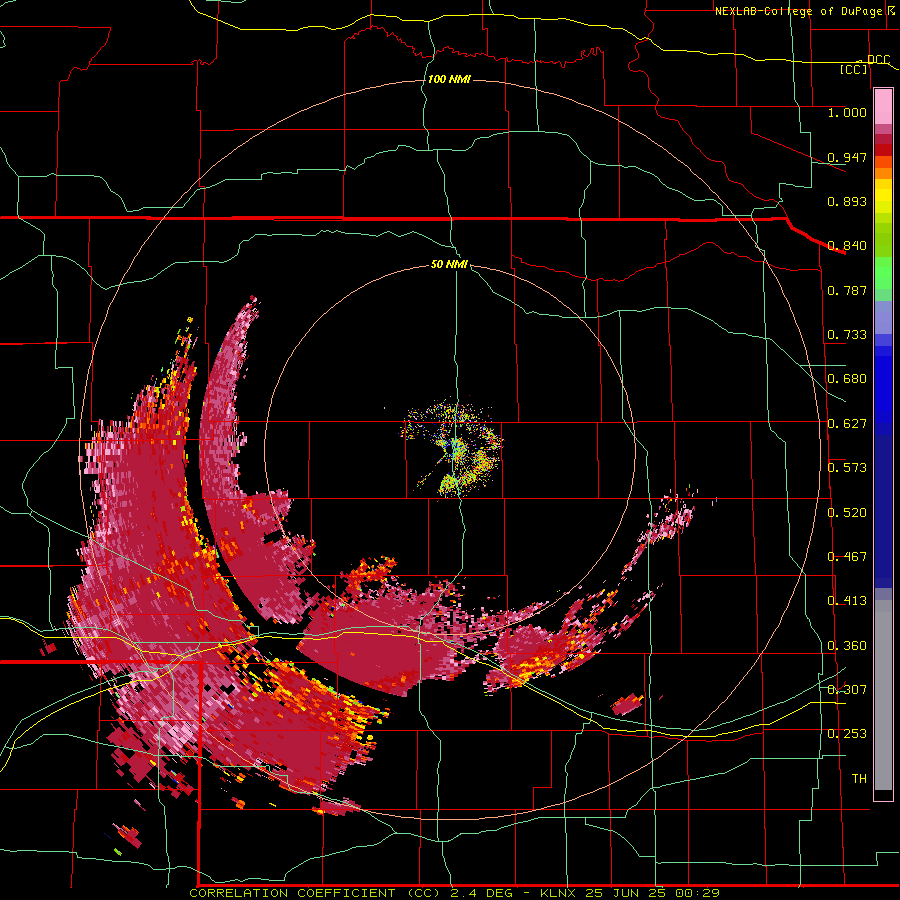Click the 0.520 legend value

tap(847, 513)
